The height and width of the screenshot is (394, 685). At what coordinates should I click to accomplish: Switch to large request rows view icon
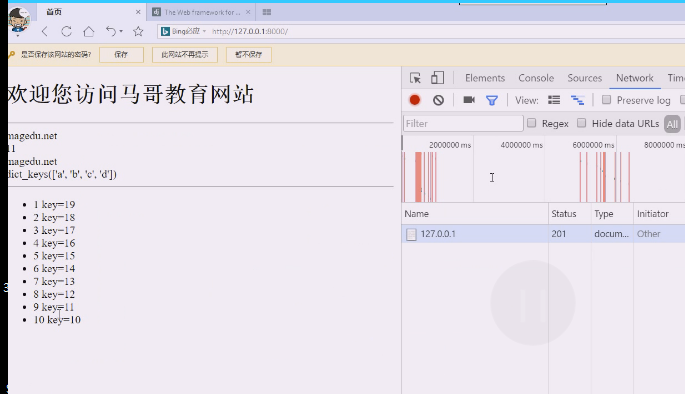click(554, 100)
